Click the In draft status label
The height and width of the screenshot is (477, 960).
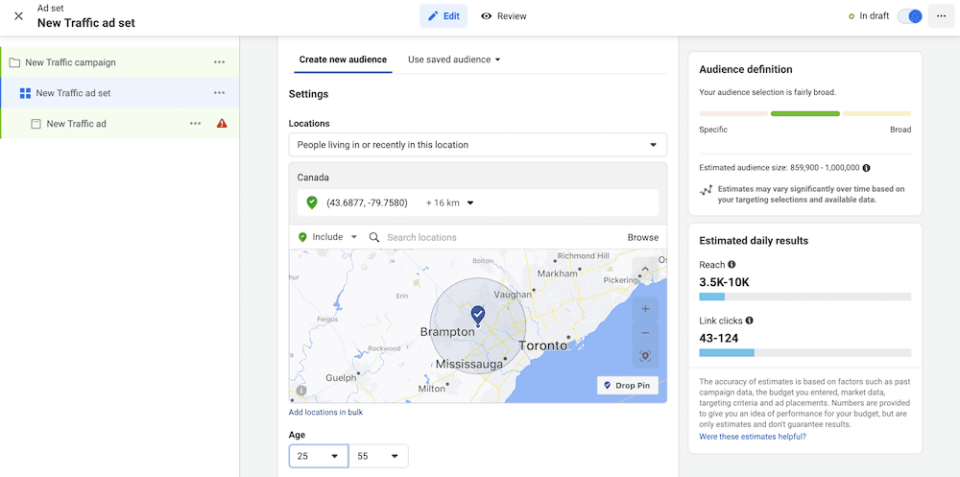tap(874, 16)
